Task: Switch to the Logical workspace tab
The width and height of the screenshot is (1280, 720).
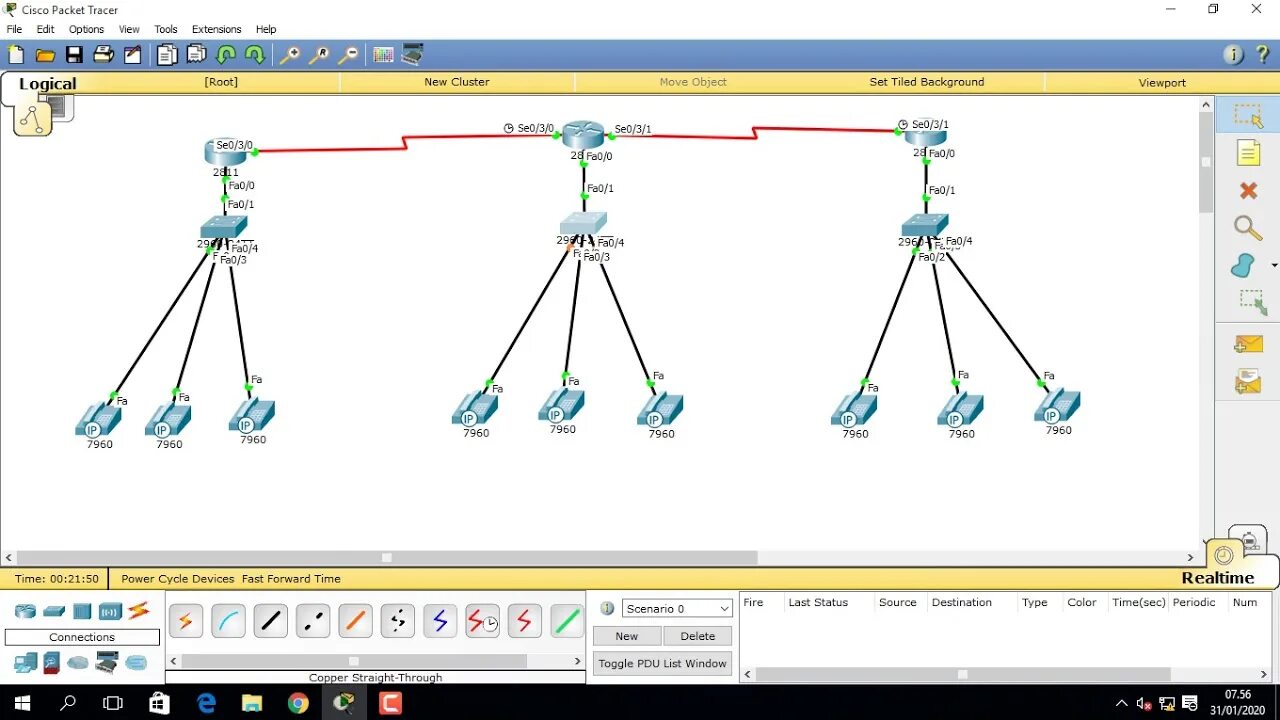Action: click(x=47, y=84)
